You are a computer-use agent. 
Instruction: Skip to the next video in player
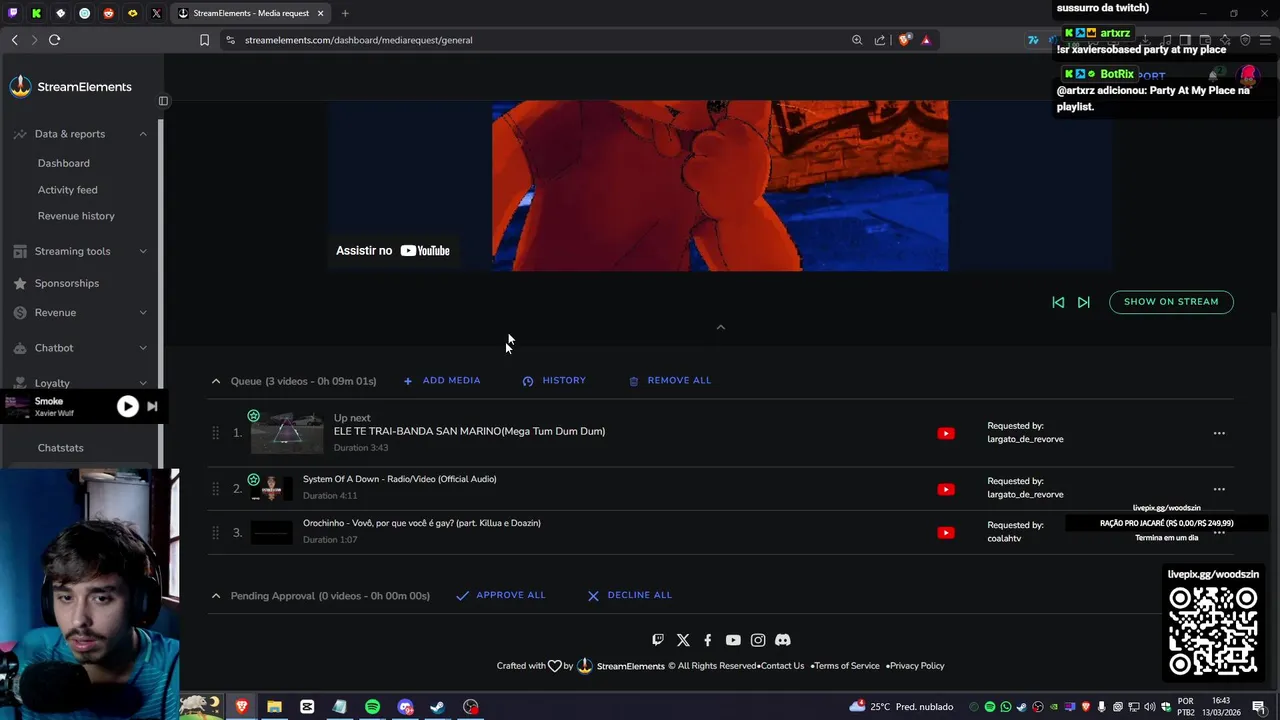[1084, 302]
